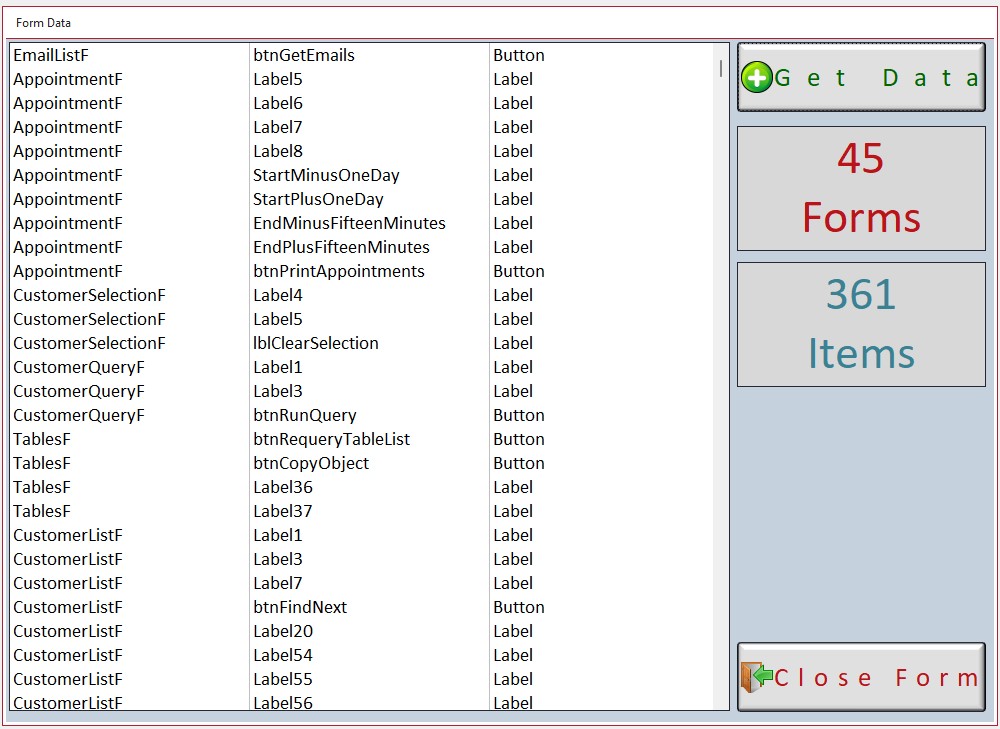Select the btnPrintAppointments row
The height and width of the screenshot is (729, 1000).
[338, 271]
